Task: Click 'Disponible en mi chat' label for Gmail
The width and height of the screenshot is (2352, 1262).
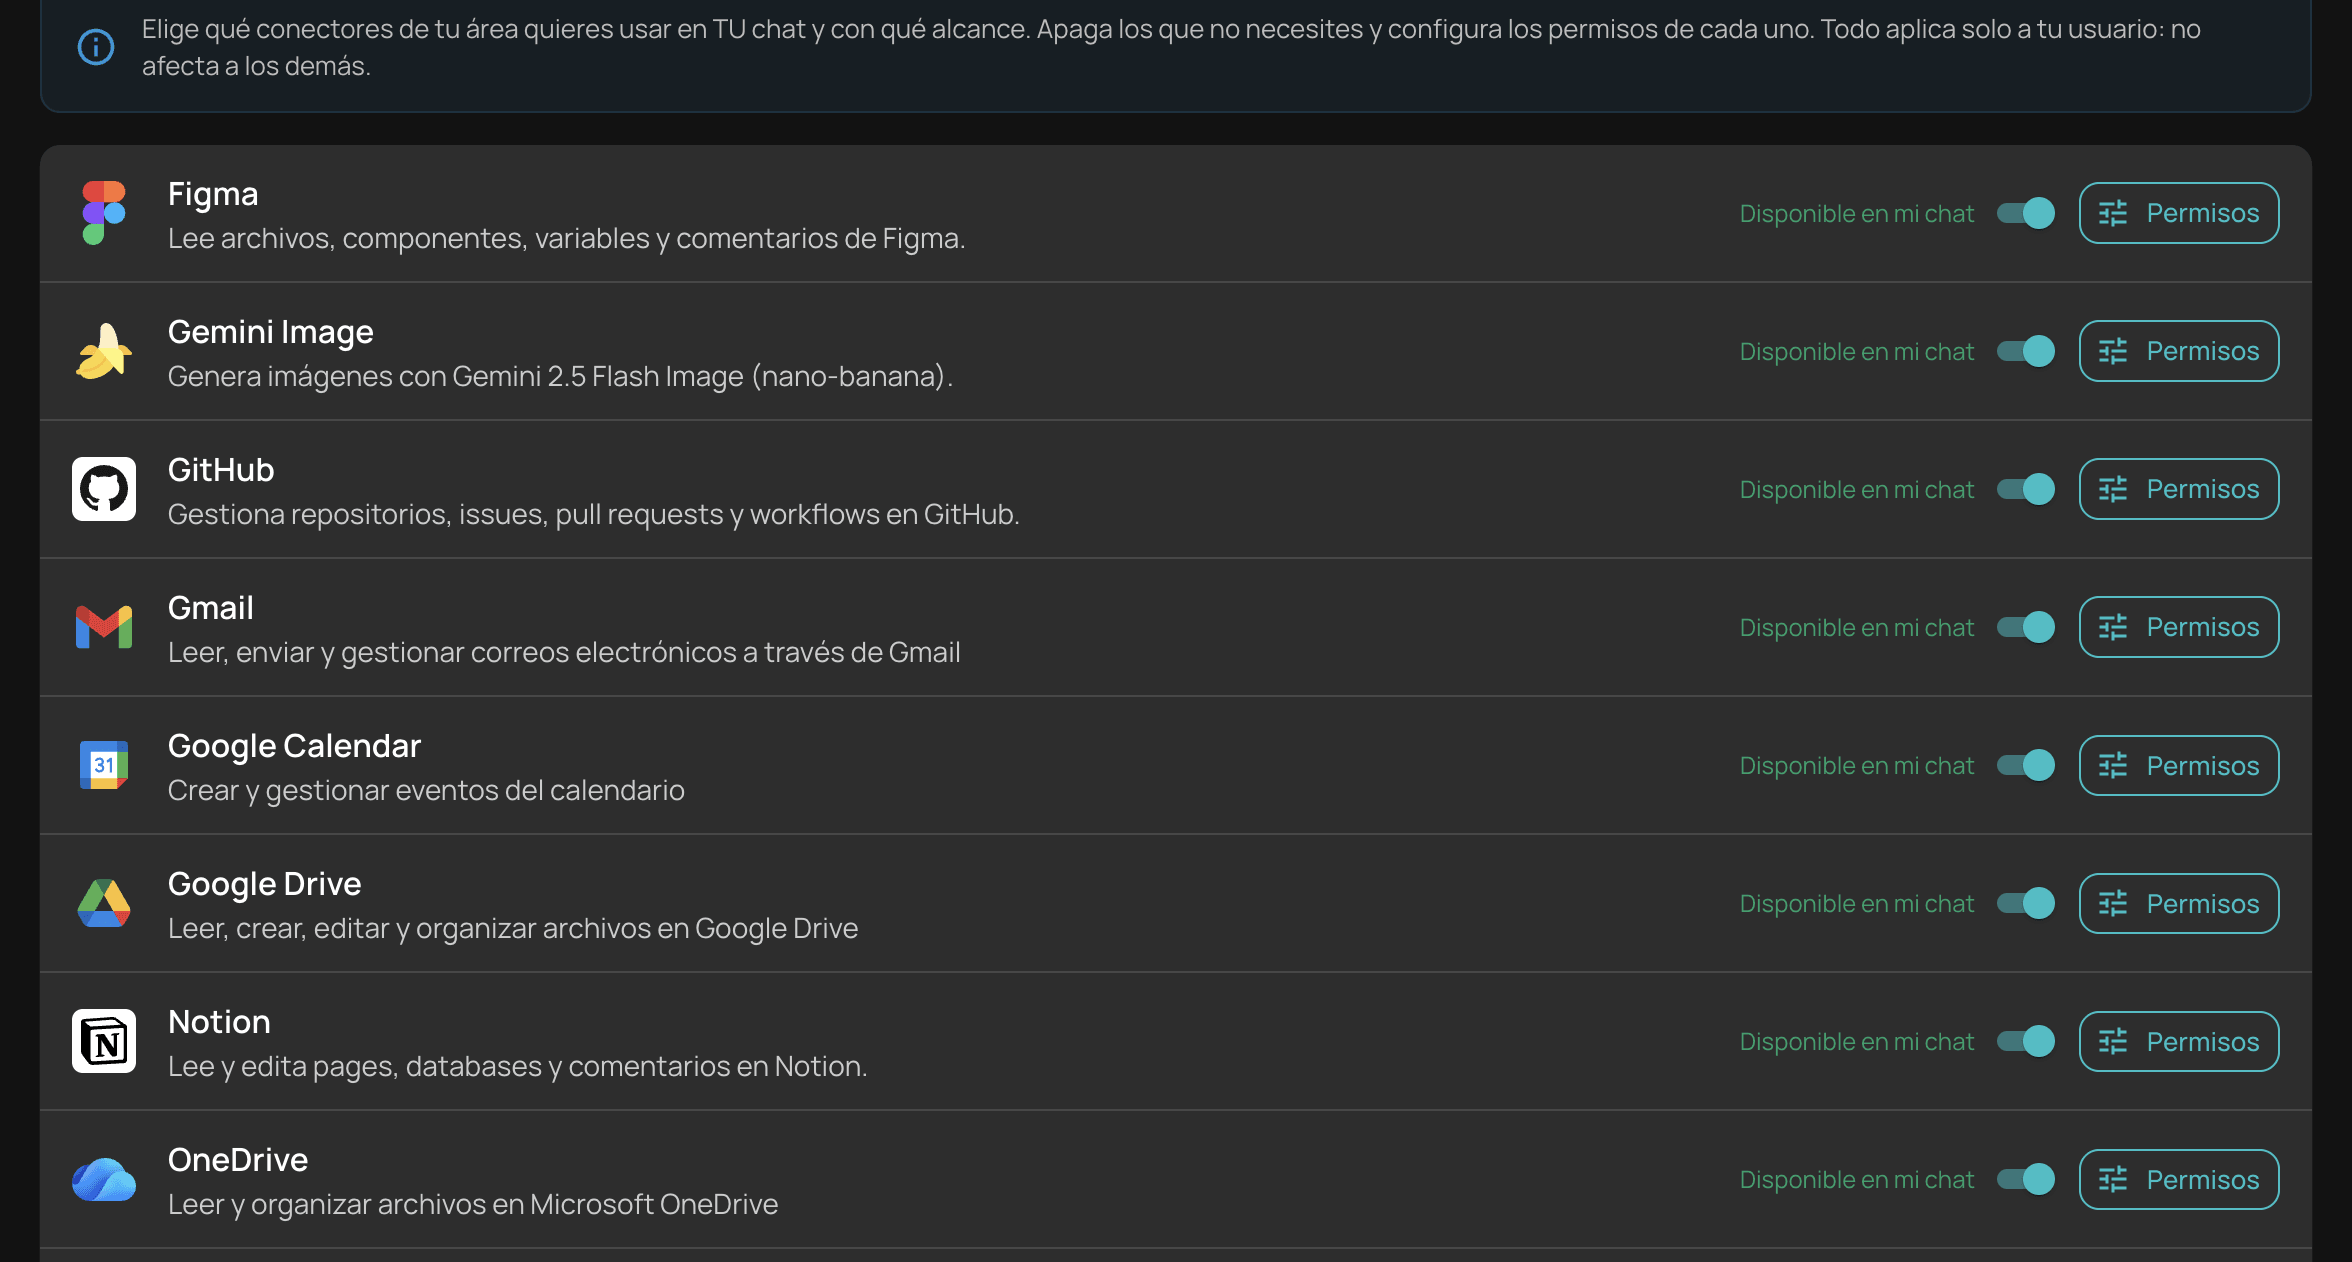Action: (x=1857, y=627)
